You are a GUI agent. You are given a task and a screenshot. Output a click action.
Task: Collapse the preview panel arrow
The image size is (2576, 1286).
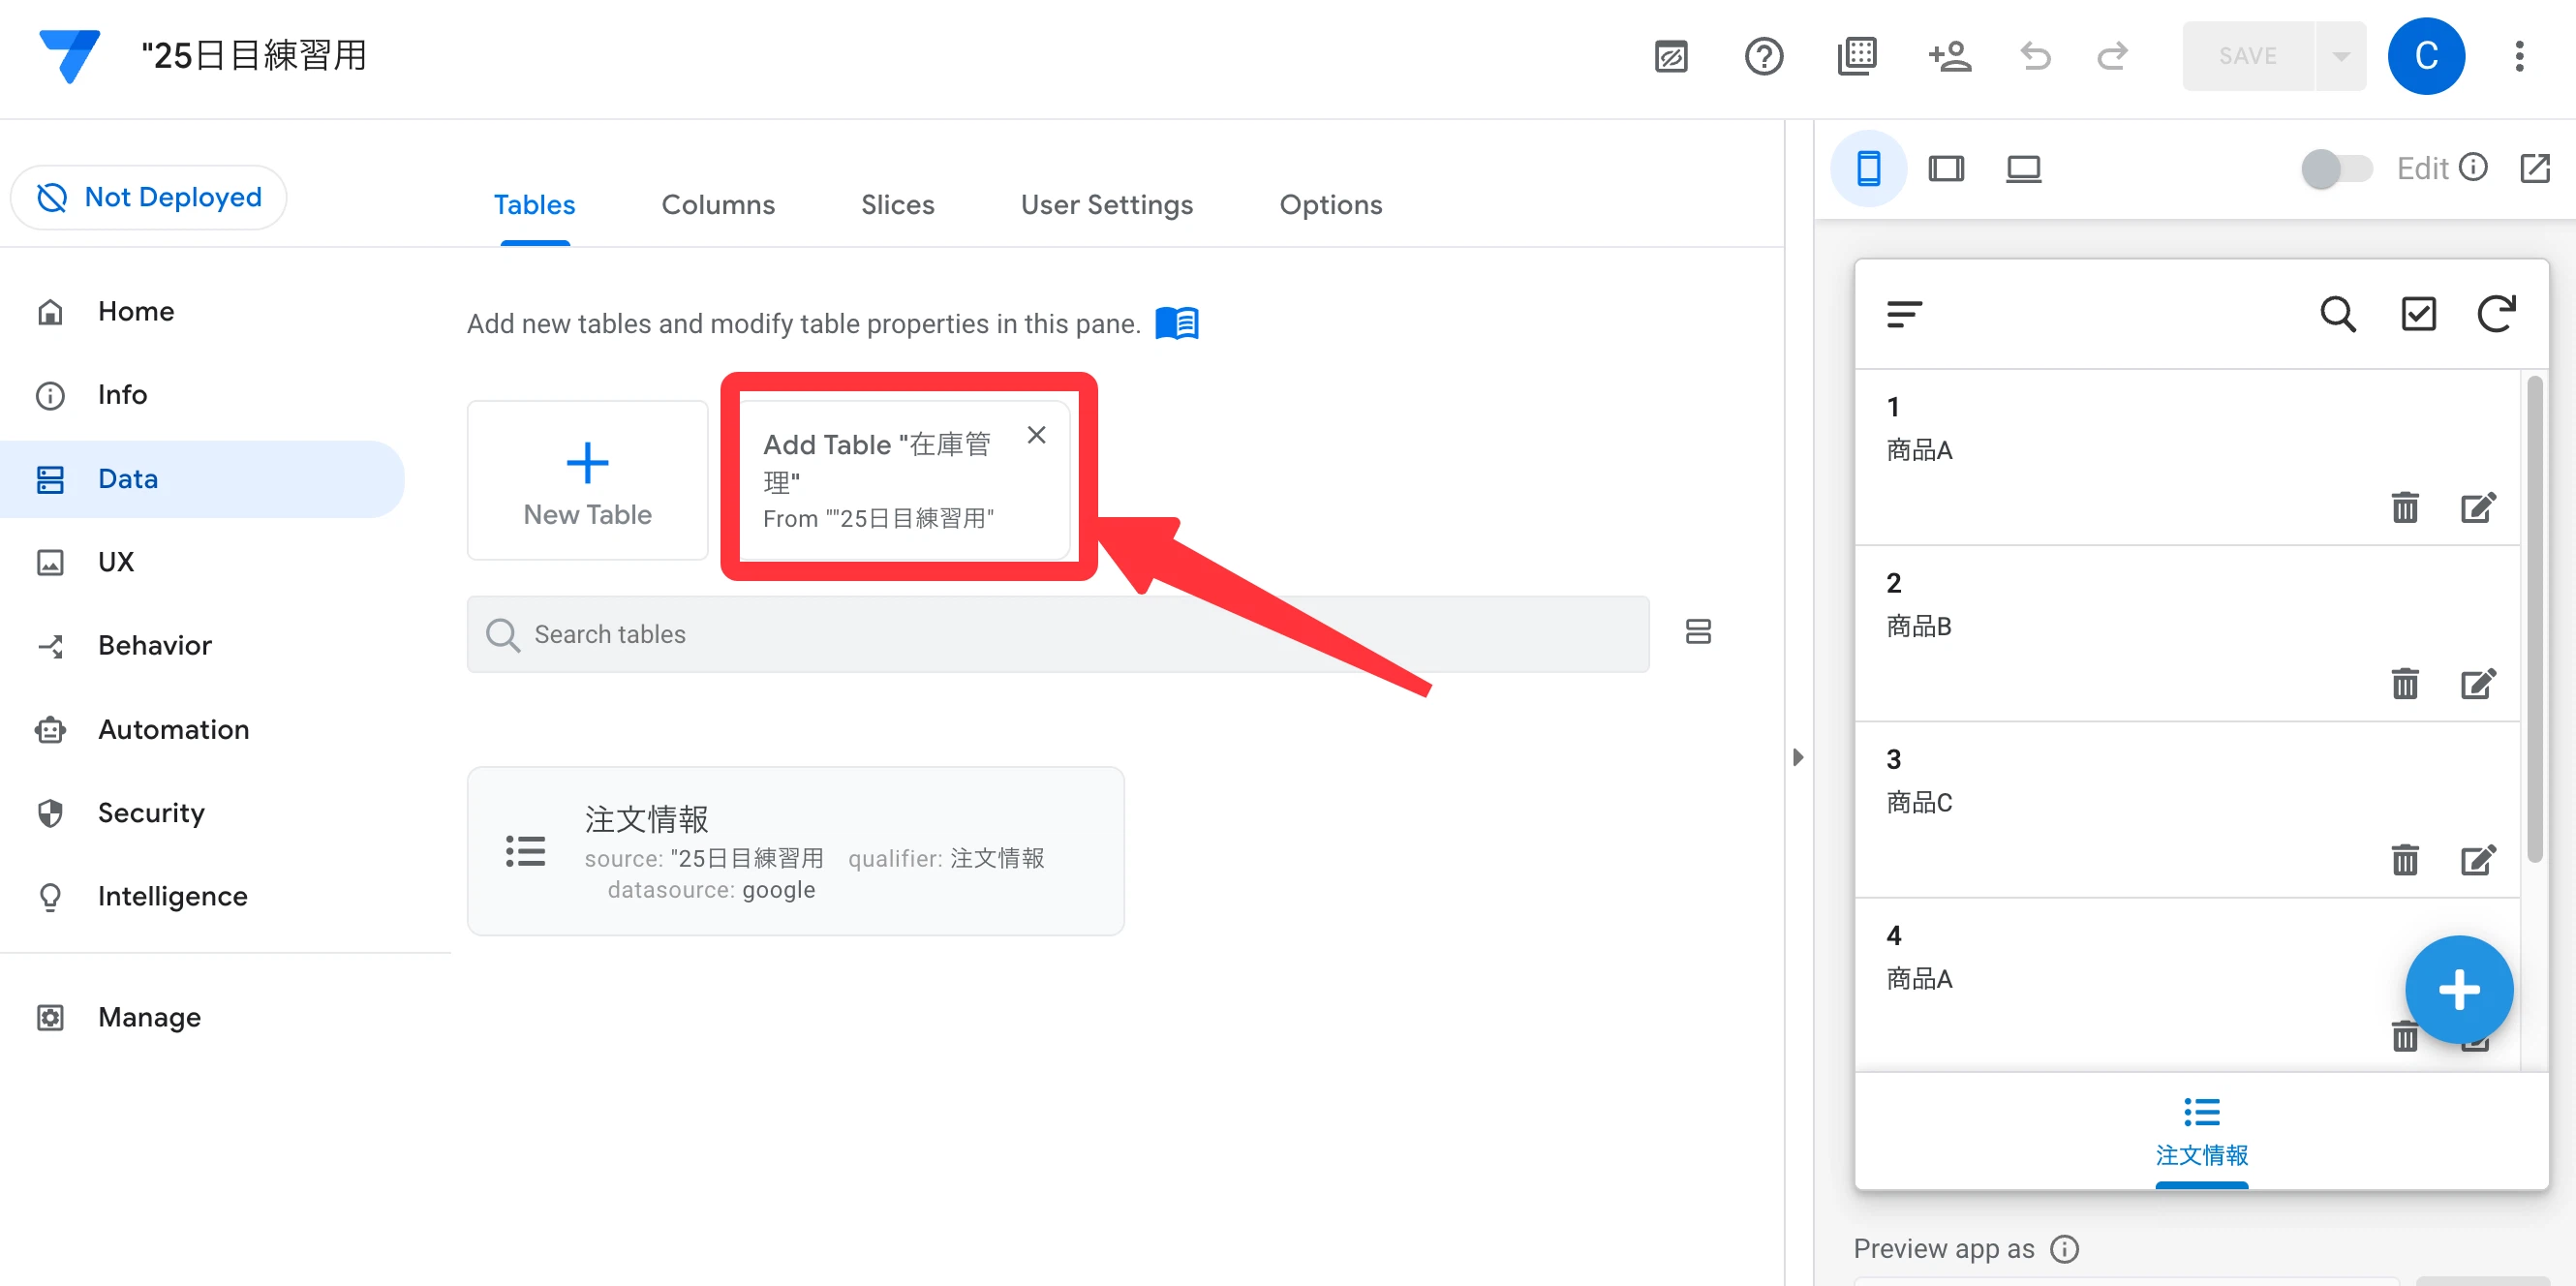1798,757
